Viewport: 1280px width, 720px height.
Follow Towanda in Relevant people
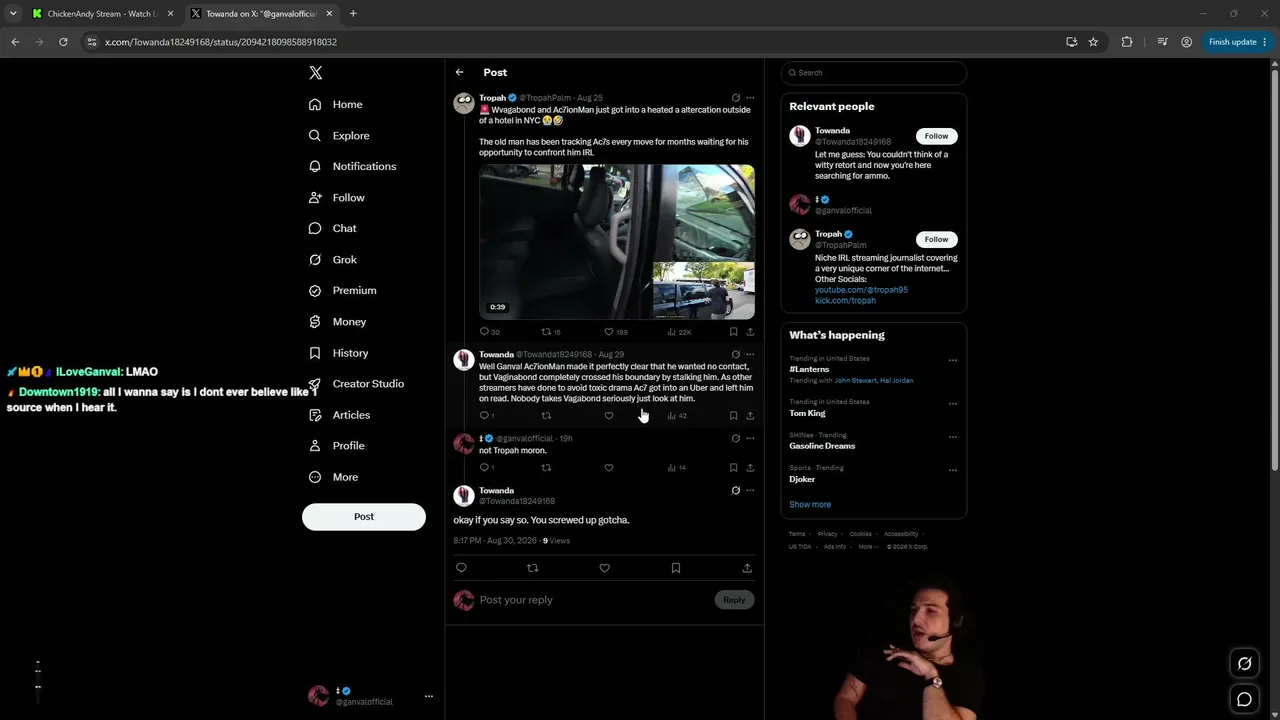point(936,136)
